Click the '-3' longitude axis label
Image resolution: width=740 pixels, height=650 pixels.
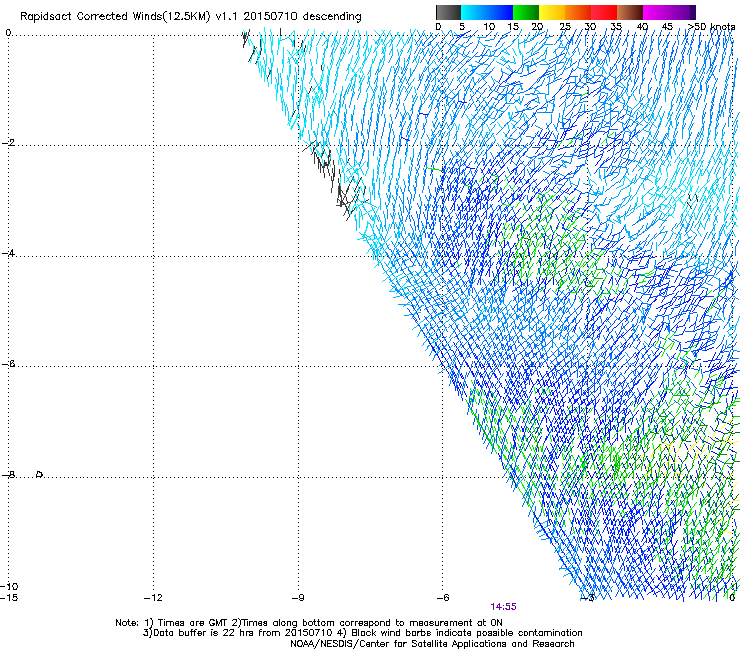pos(588,599)
